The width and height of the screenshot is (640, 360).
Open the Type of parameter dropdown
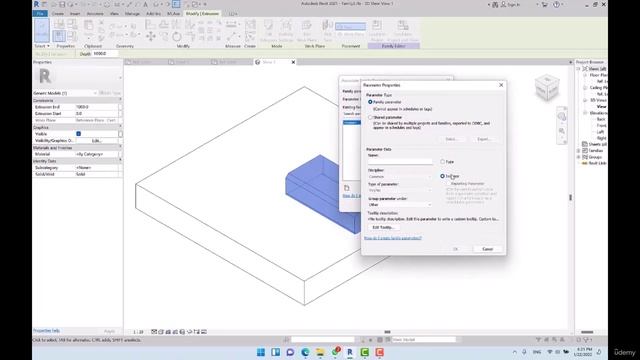(400, 191)
